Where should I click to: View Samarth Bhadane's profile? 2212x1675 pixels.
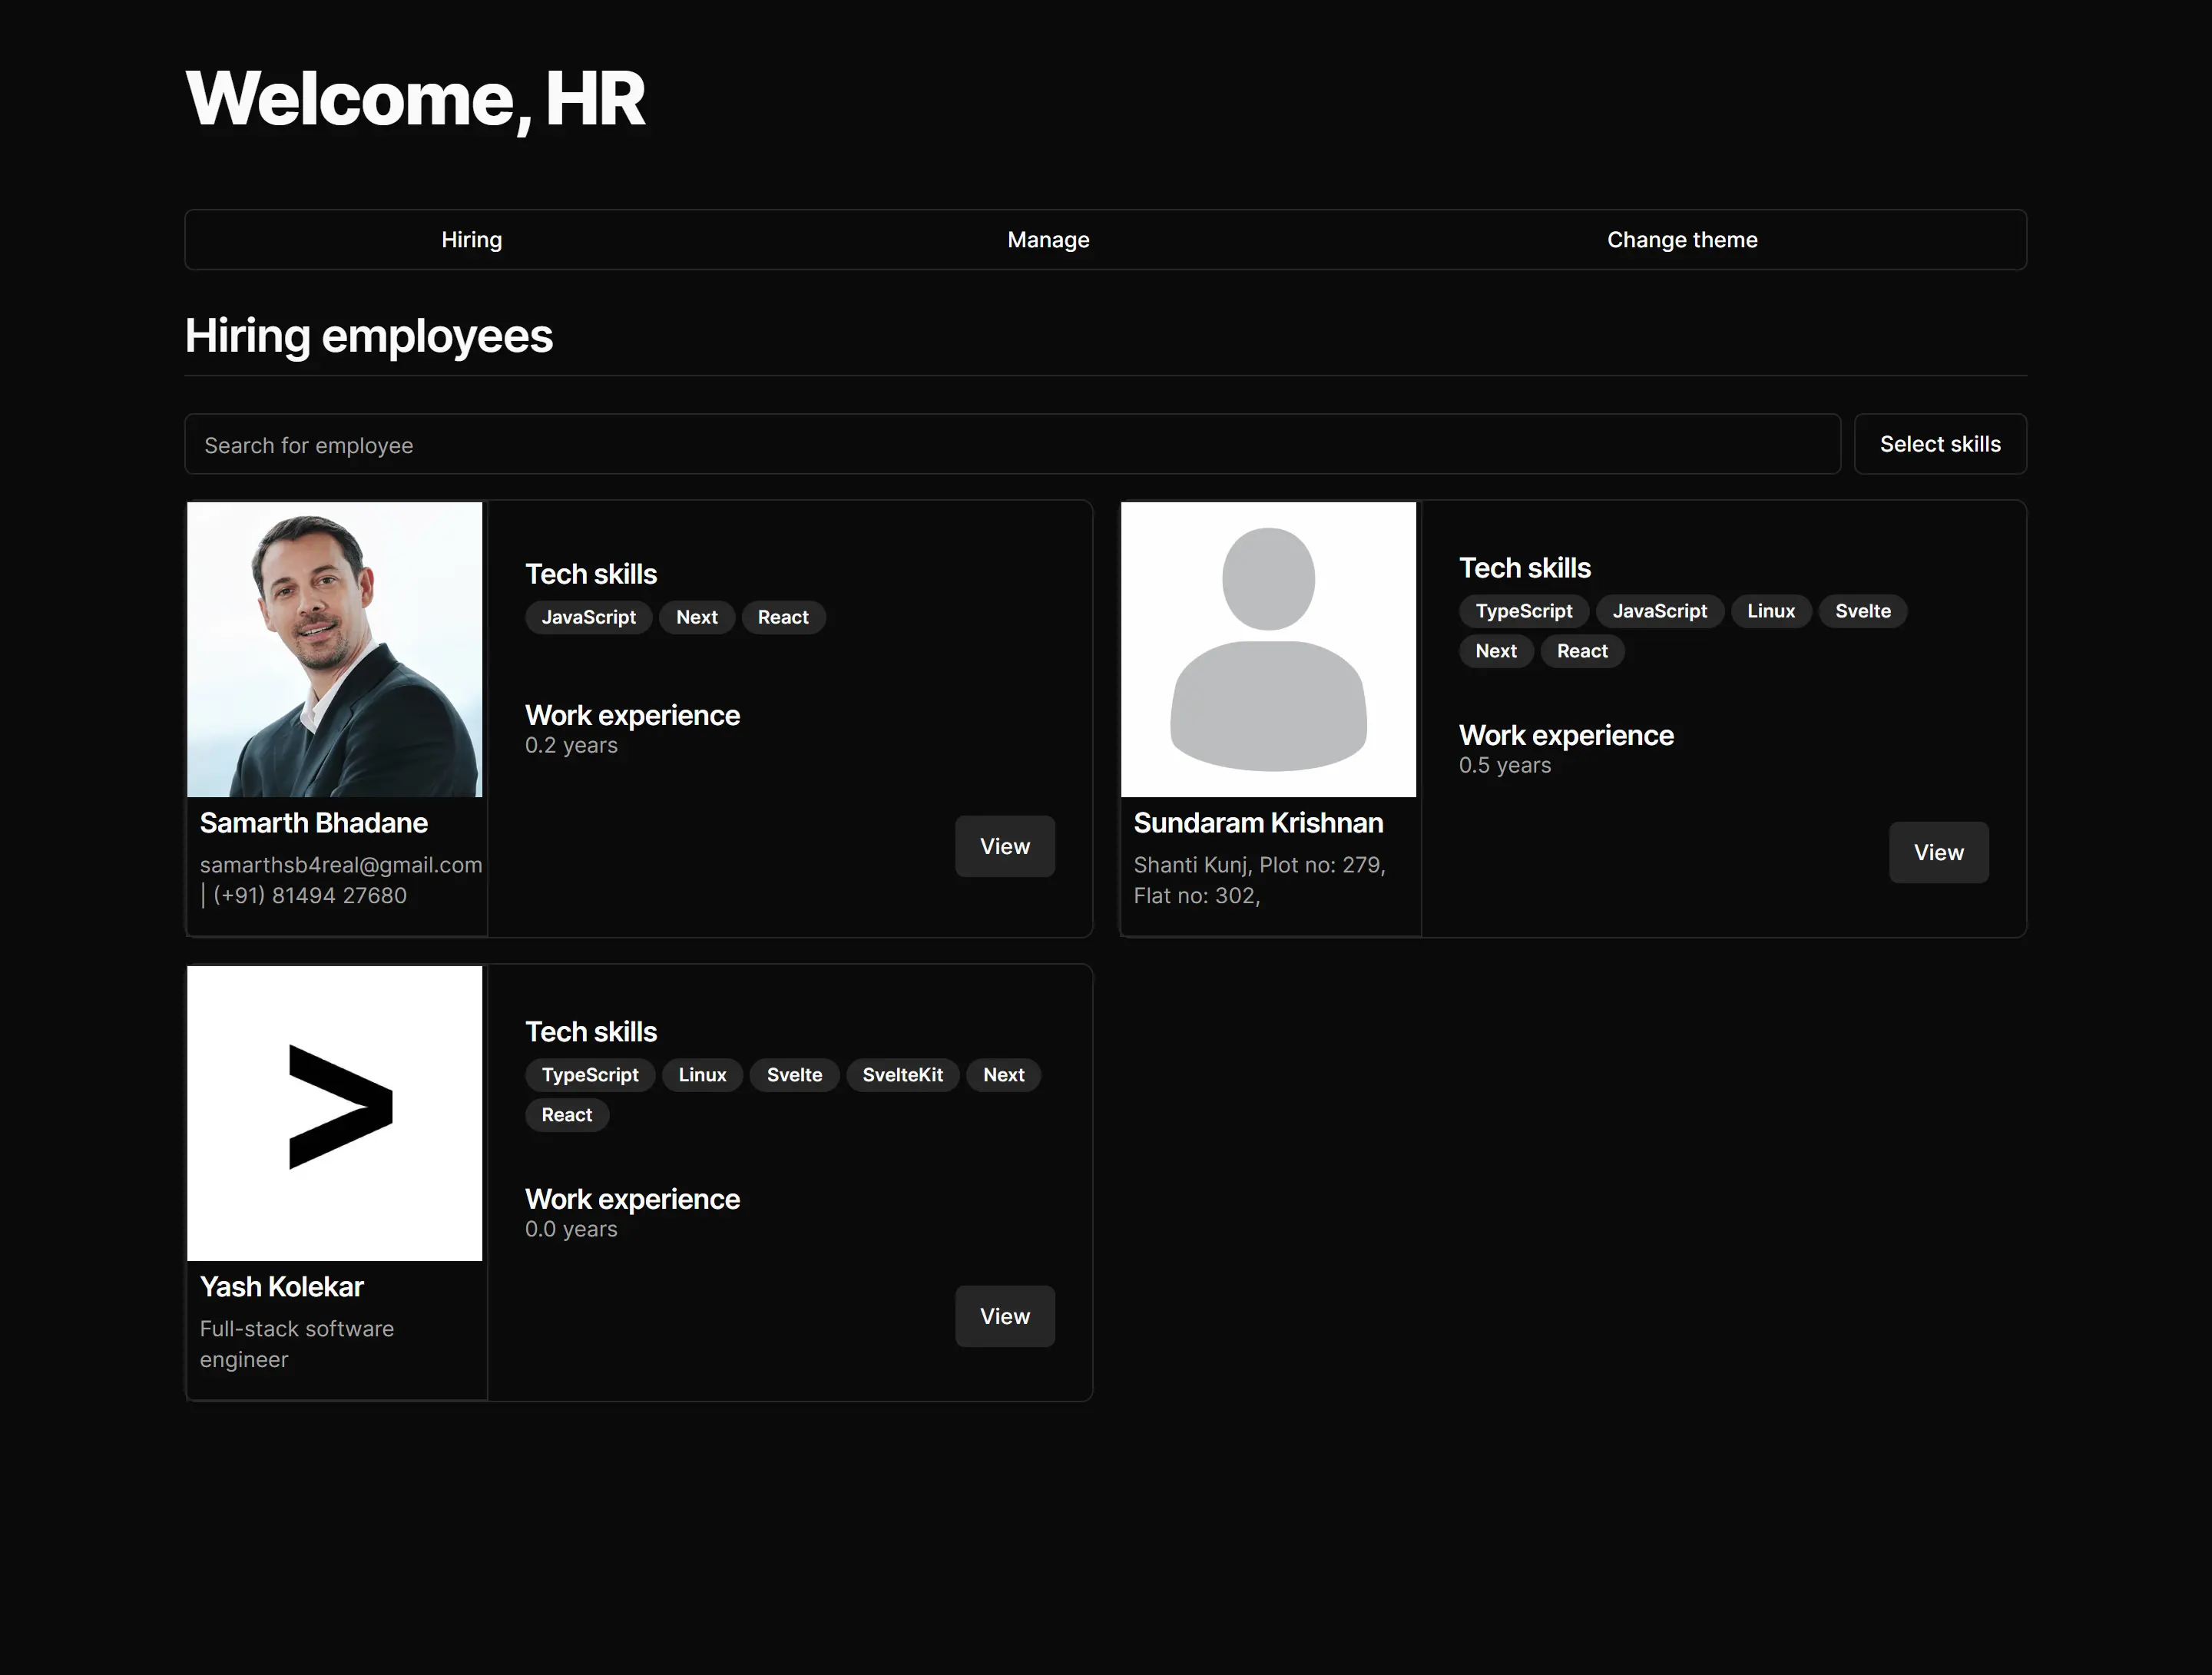pos(1004,846)
